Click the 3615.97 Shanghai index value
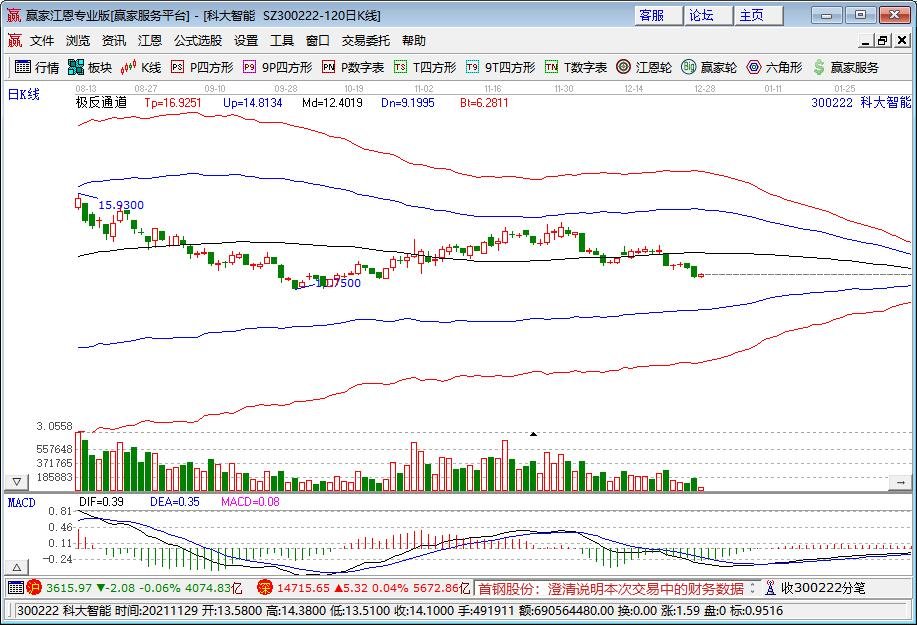Image resolution: width=917 pixels, height=625 pixels. click(x=68, y=588)
